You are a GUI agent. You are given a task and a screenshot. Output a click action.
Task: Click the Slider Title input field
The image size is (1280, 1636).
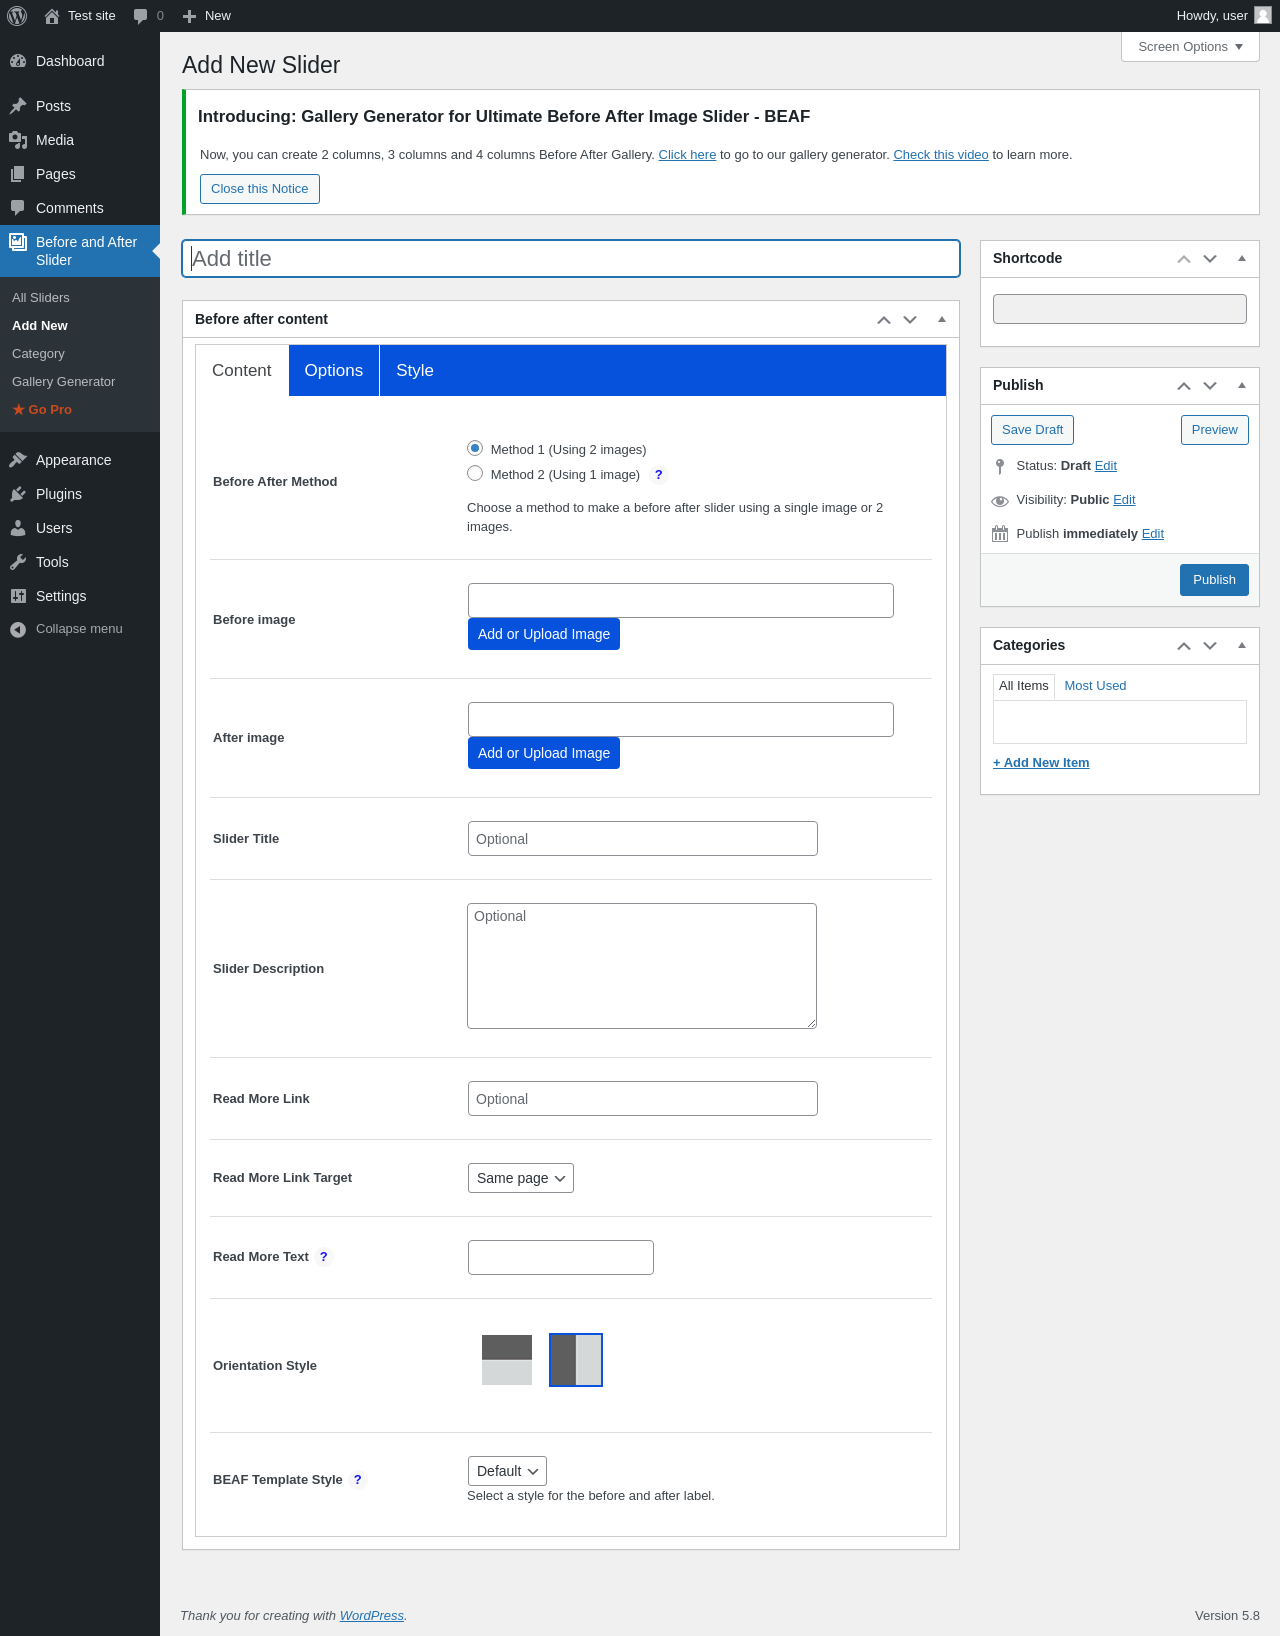tap(643, 839)
